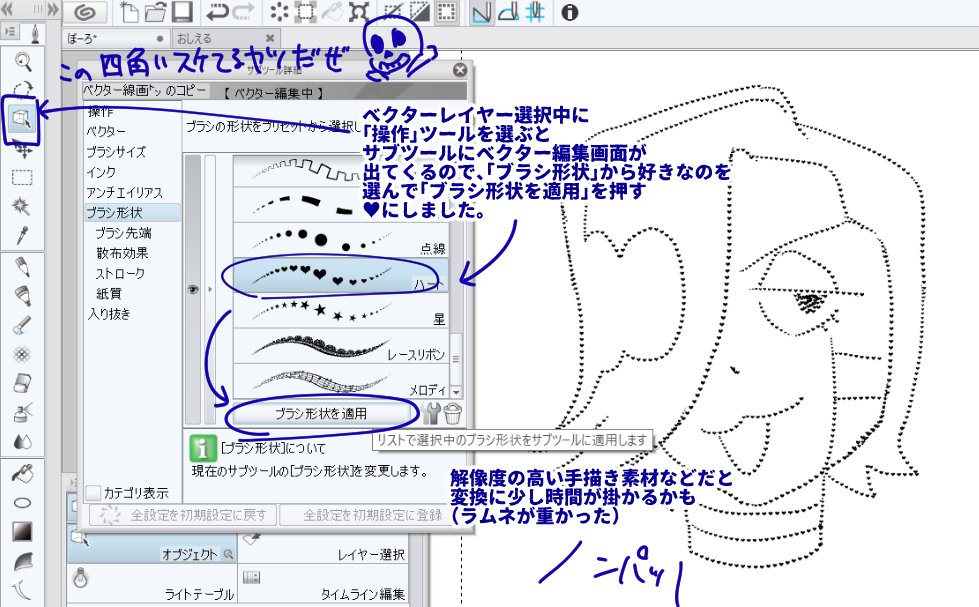Clear layer contents with dotted-circle icon
The image size is (979, 607).
coord(280,12)
